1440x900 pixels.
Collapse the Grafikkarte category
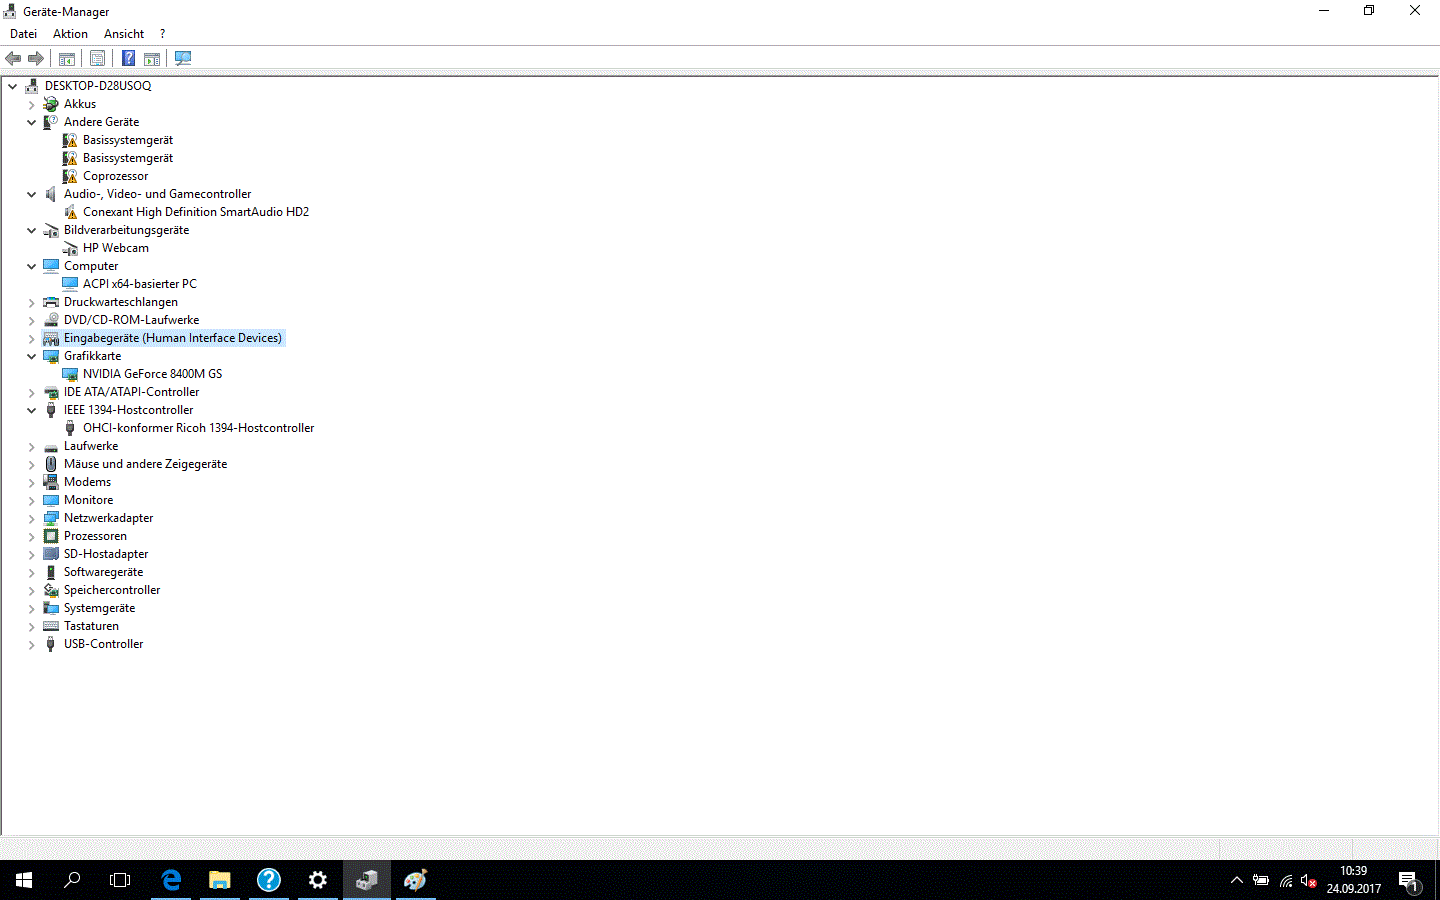pyautogui.click(x=32, y=356)
